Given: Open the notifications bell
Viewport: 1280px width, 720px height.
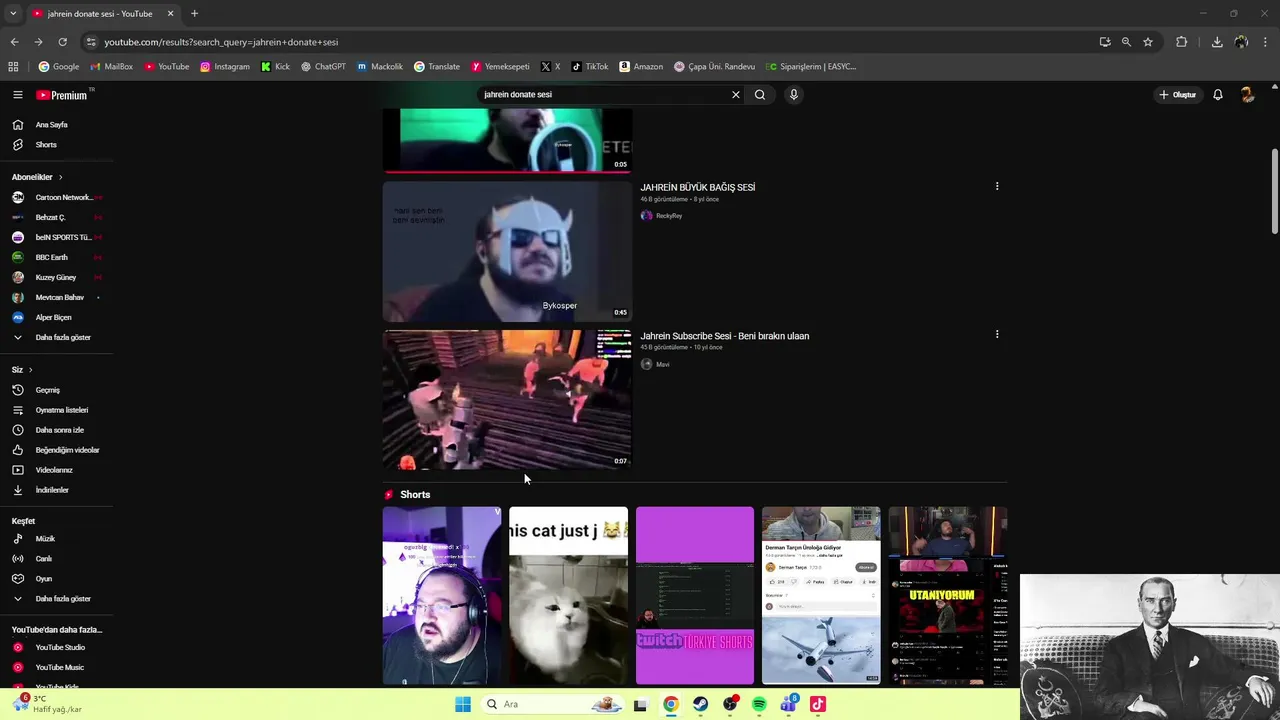Looking at the screenshot, I should (x=1218, y=95).
